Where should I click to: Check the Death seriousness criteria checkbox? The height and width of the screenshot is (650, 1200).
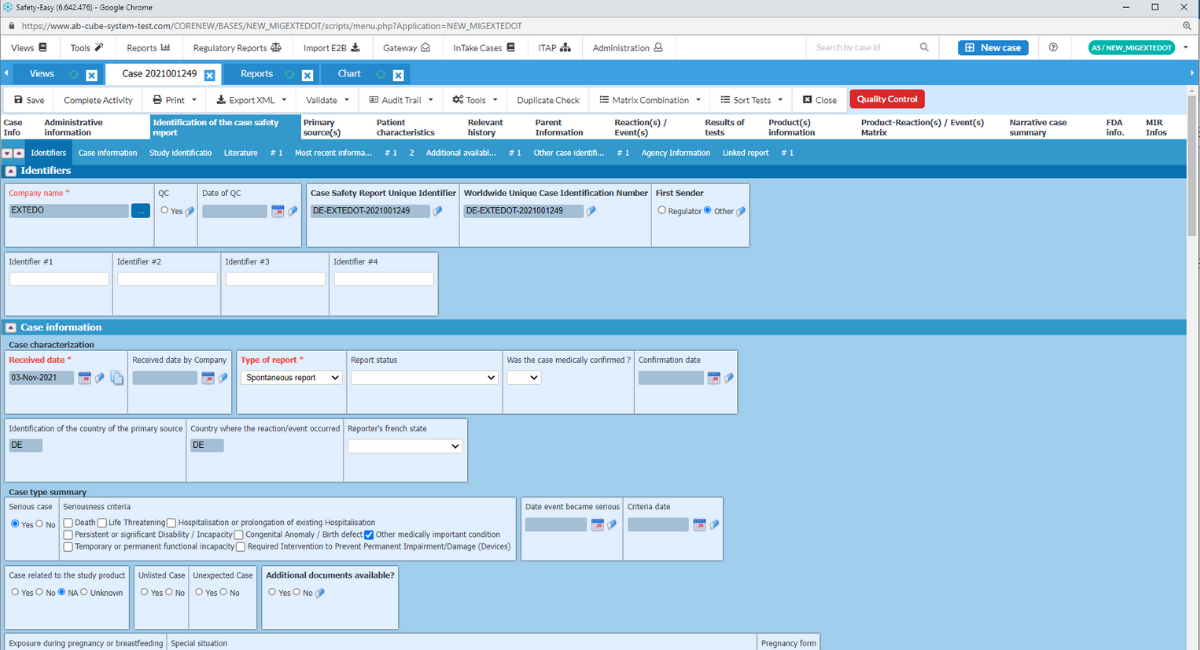pyautogui.click(x=69, y=522)
